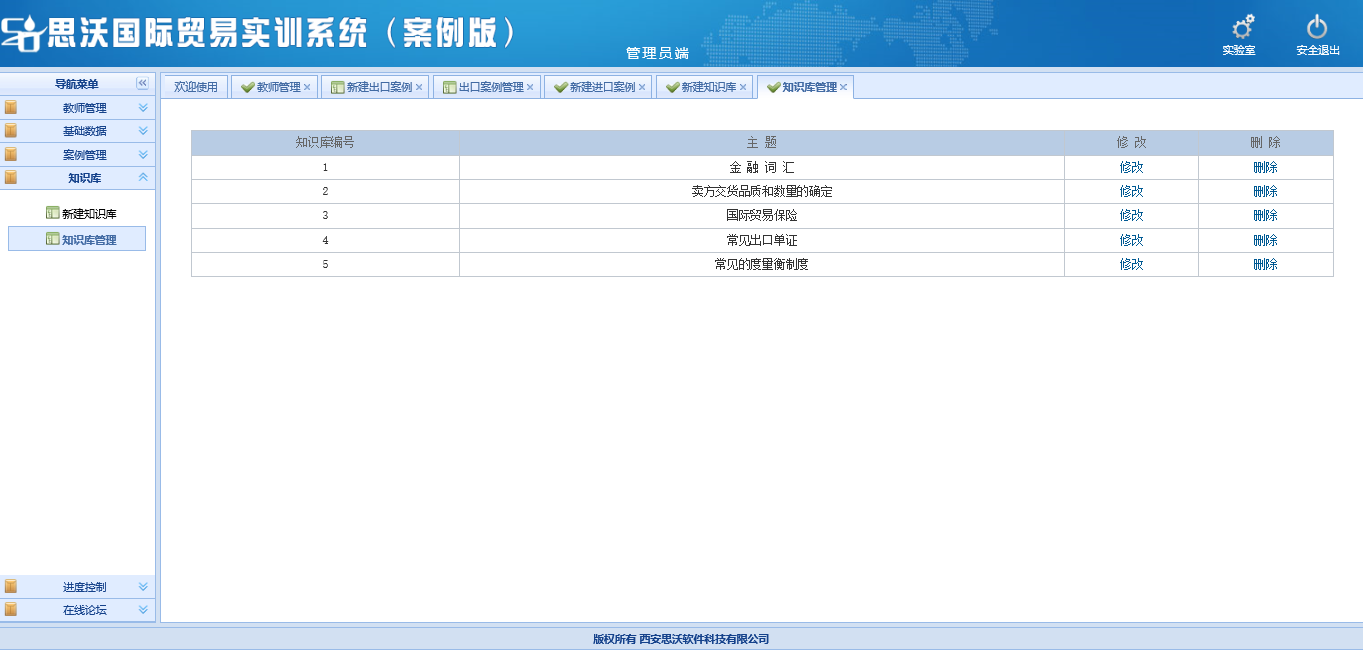The image size is (1363, 650).
Task: Edit the 常见的度量衡制度 entry
Action: tap(1131, 265)
